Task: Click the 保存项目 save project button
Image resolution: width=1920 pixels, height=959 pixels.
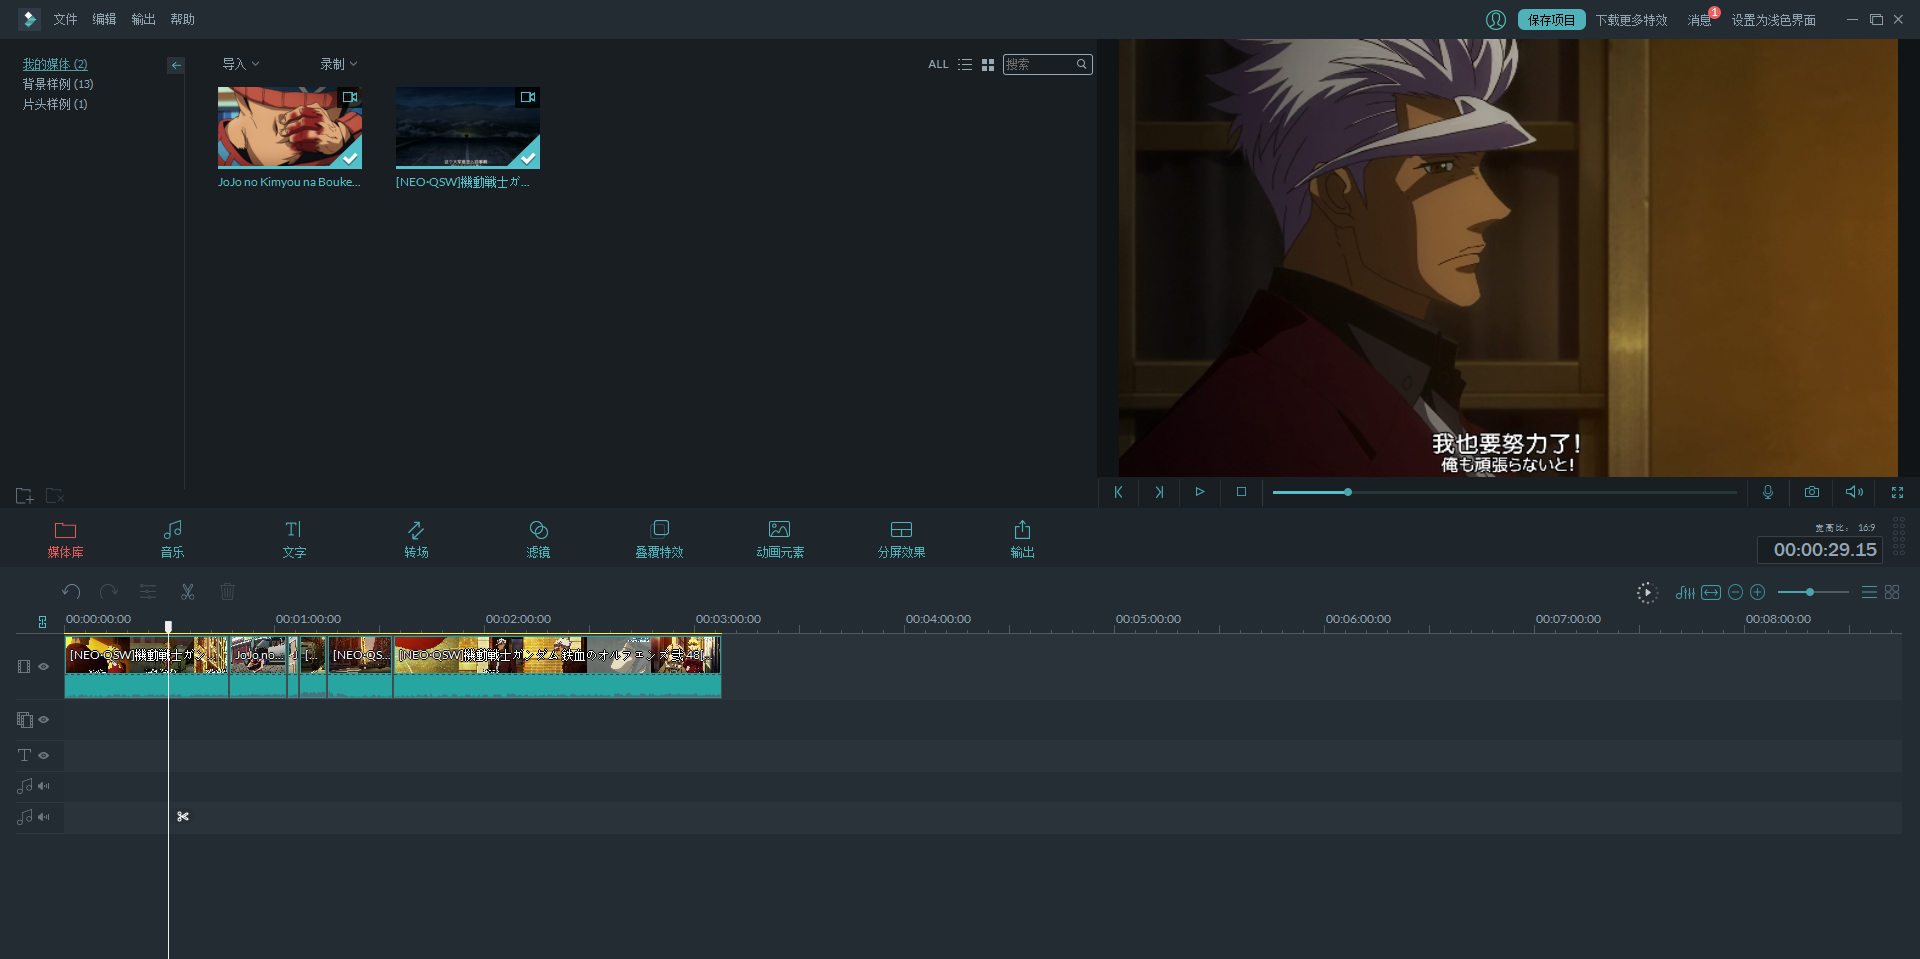Action: point(1551,20)
